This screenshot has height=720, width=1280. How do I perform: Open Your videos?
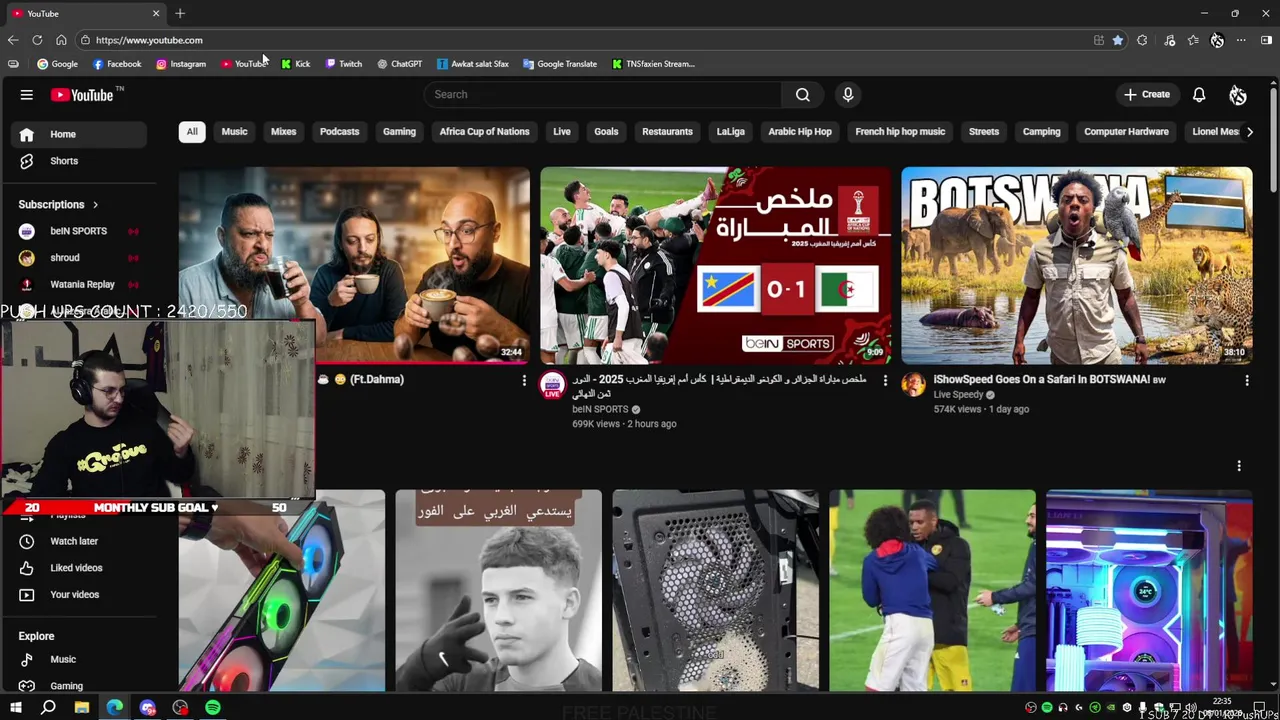(x=79, y=595)
